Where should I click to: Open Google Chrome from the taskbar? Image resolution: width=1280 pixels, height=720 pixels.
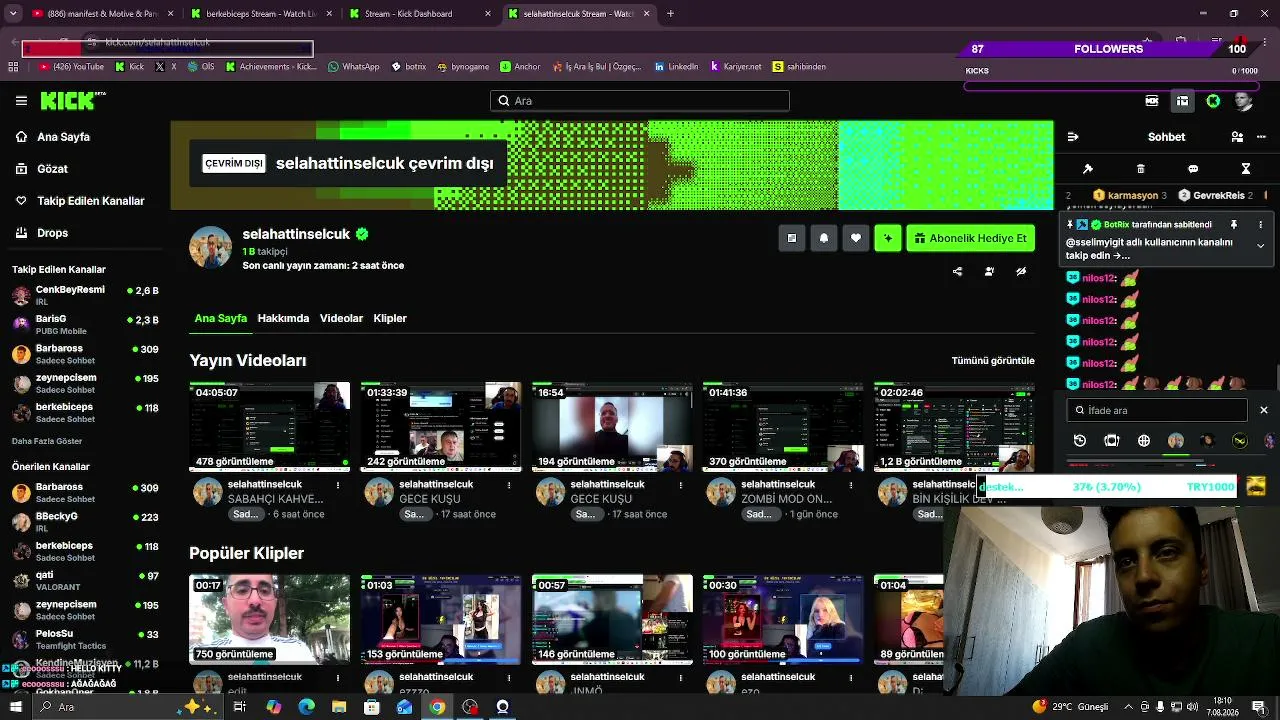[x=437, y=707]
